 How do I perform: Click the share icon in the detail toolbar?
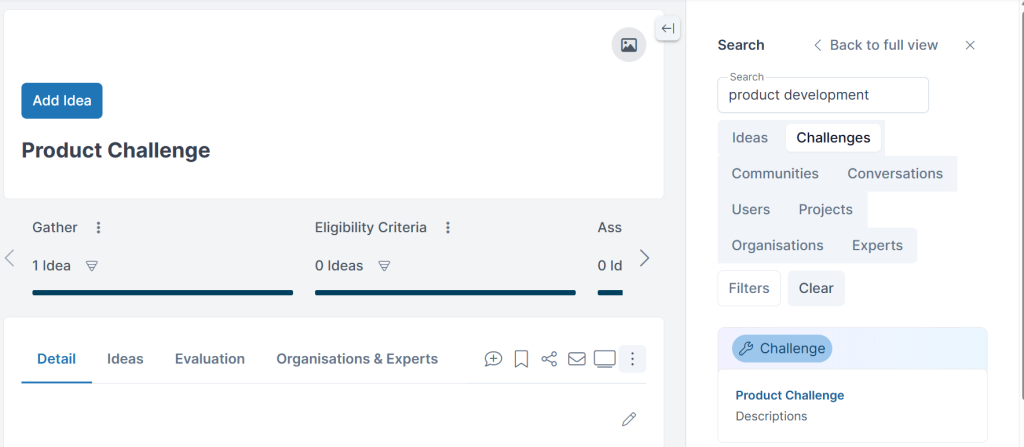549,359
